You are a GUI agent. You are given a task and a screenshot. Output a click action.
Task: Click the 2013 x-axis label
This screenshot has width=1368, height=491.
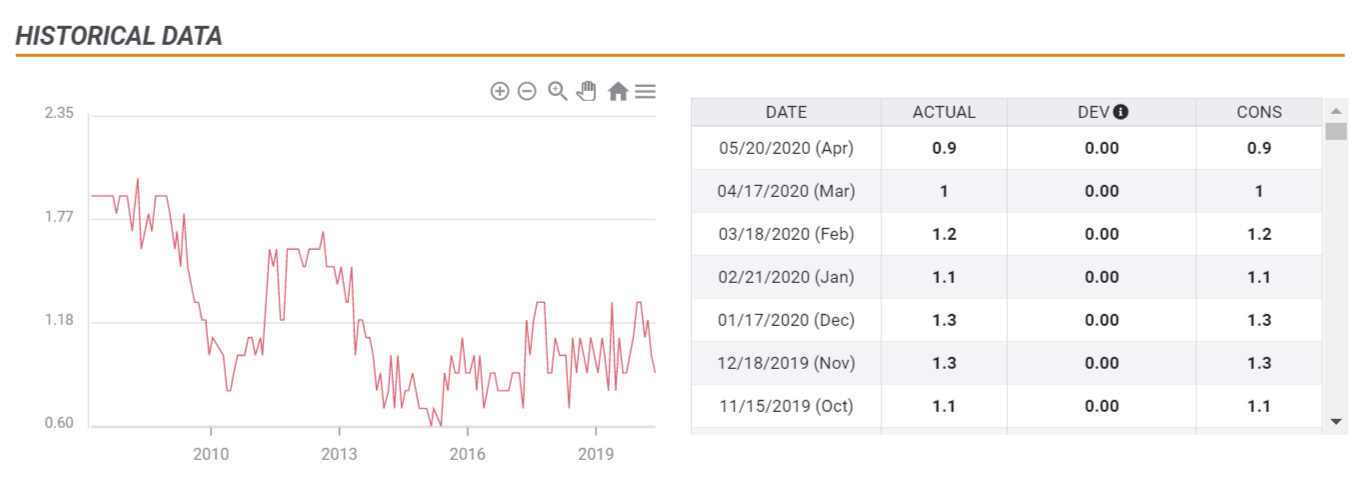(x=339, y=455)
